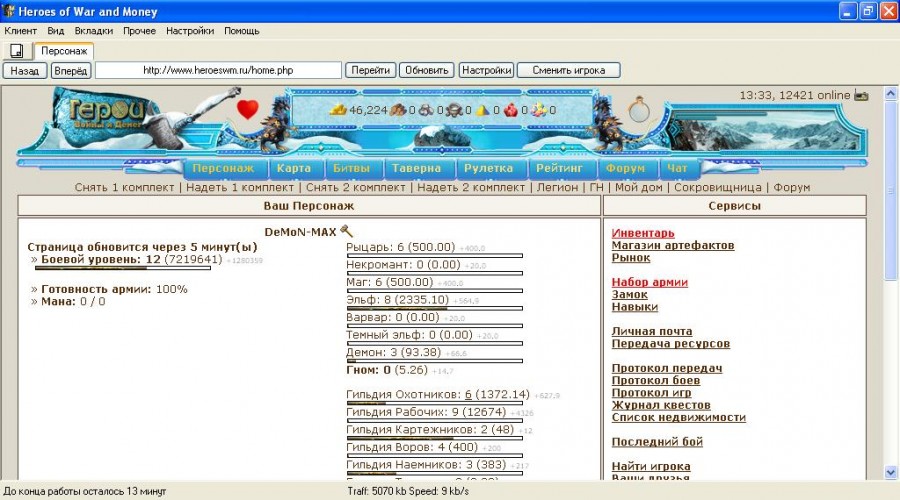Open the Карта navigation tab
Screen dimensions: 900x500
point(293,168)
